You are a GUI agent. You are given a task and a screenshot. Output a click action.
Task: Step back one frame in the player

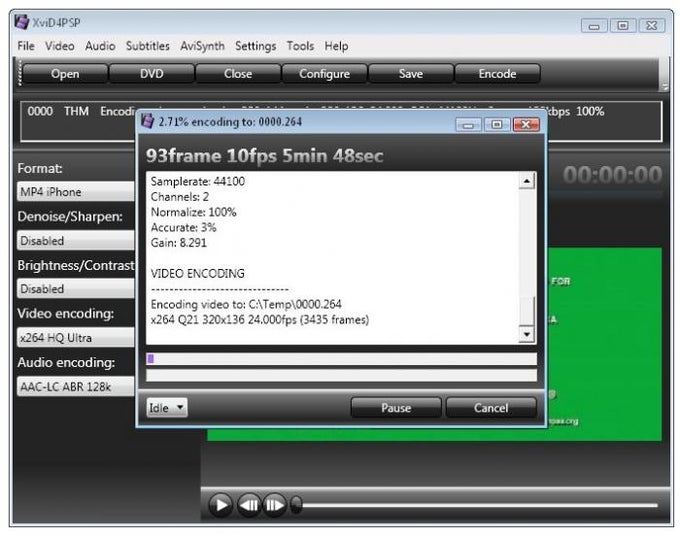pyautogui.click(x=249, y=505)
